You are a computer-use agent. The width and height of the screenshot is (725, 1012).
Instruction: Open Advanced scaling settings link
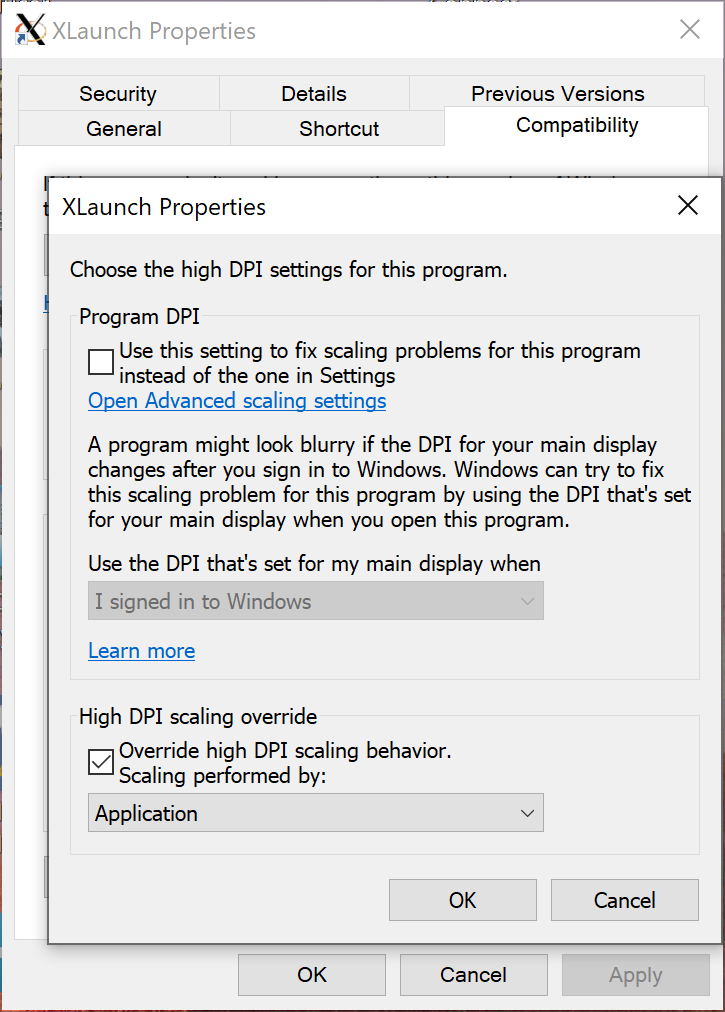point(237,401)
